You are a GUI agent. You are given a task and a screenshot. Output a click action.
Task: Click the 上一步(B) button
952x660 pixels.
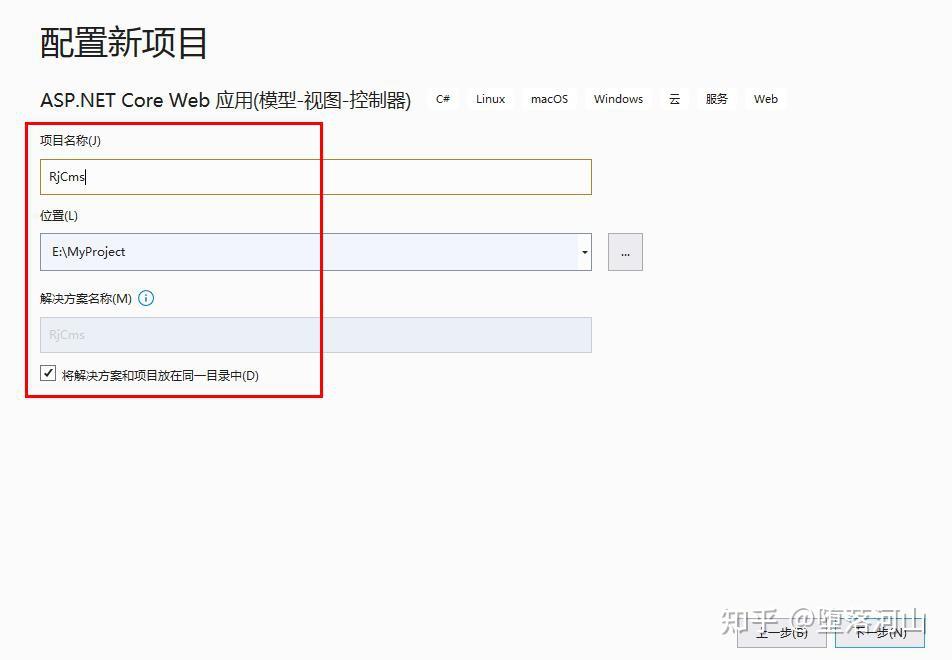tap(781, 632)
